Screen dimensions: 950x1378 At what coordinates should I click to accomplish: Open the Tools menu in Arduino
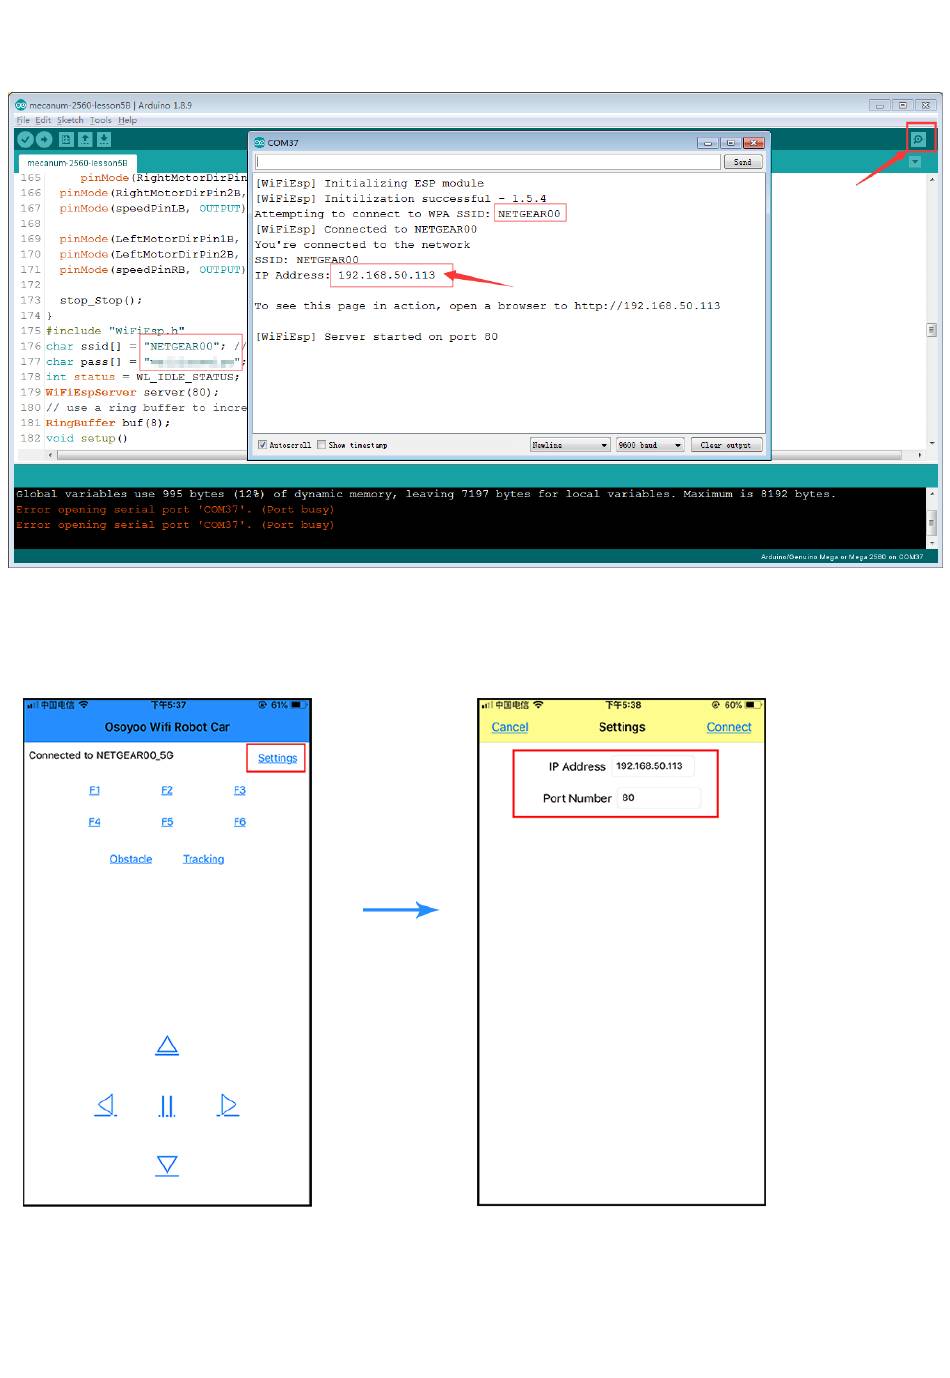101,120
